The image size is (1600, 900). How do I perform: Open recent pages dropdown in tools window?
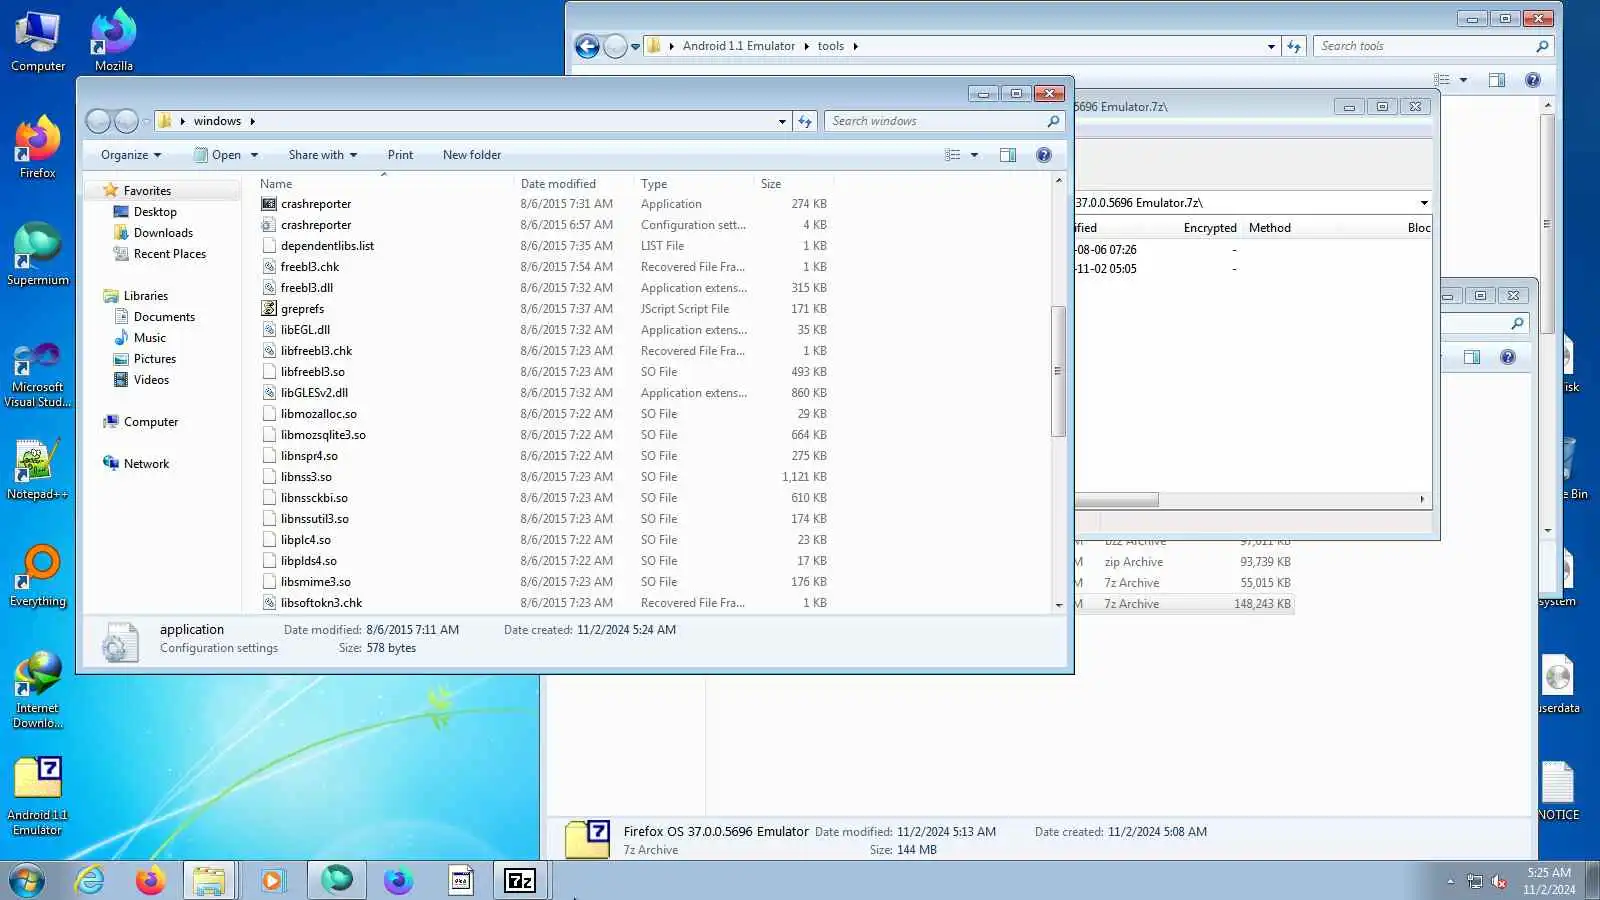[x=635, y=46]
